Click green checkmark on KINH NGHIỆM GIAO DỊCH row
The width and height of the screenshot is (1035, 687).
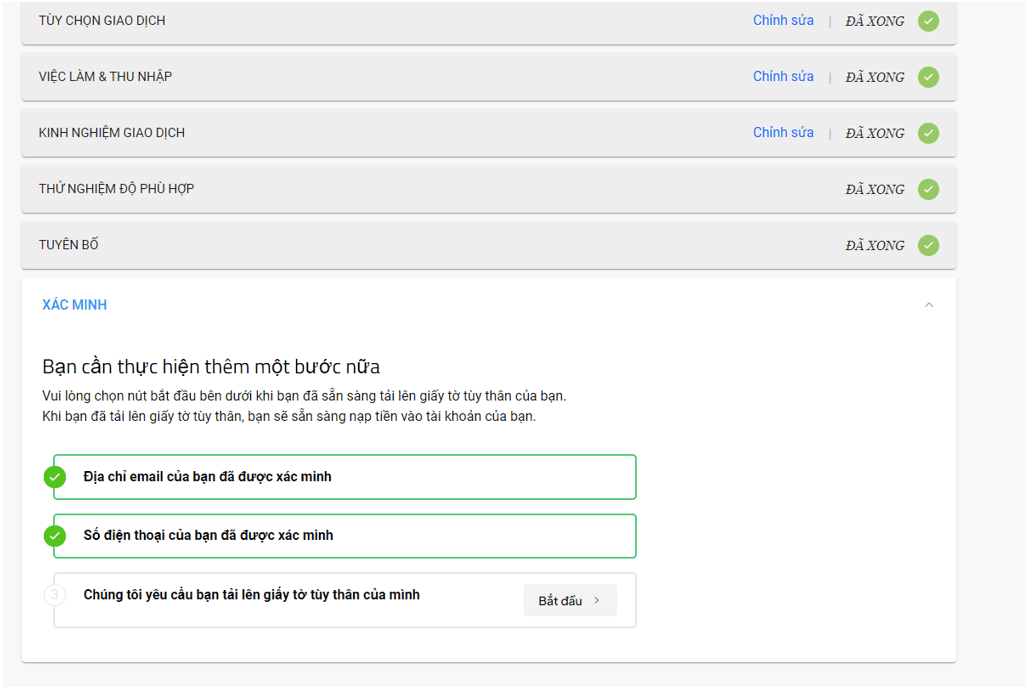click(x=928, y=133)
